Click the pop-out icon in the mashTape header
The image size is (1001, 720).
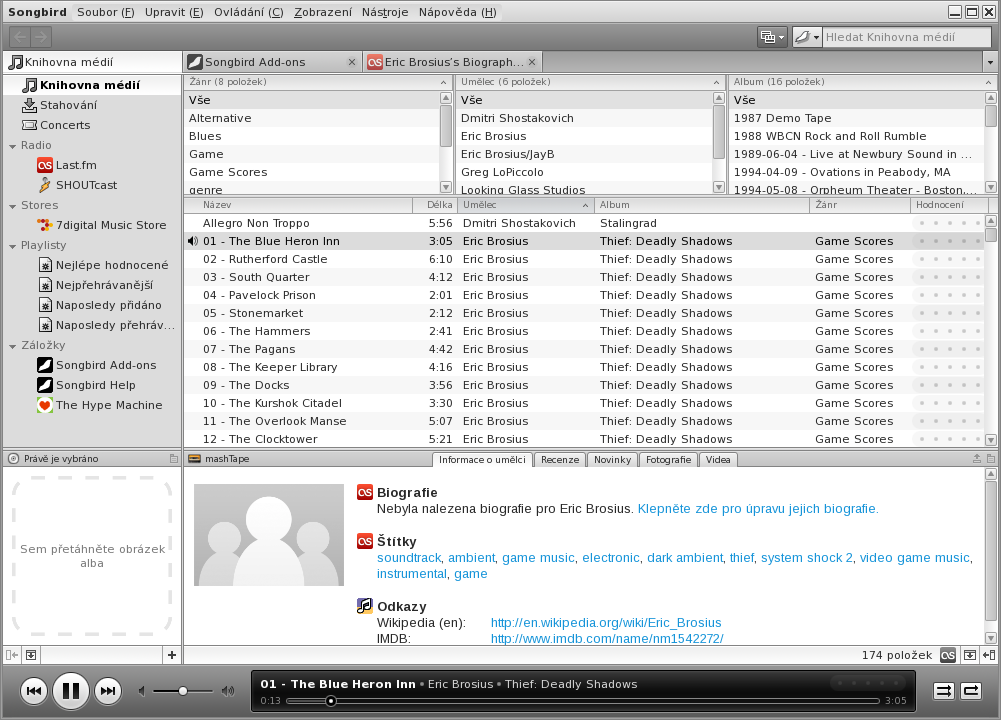[977, 459]
